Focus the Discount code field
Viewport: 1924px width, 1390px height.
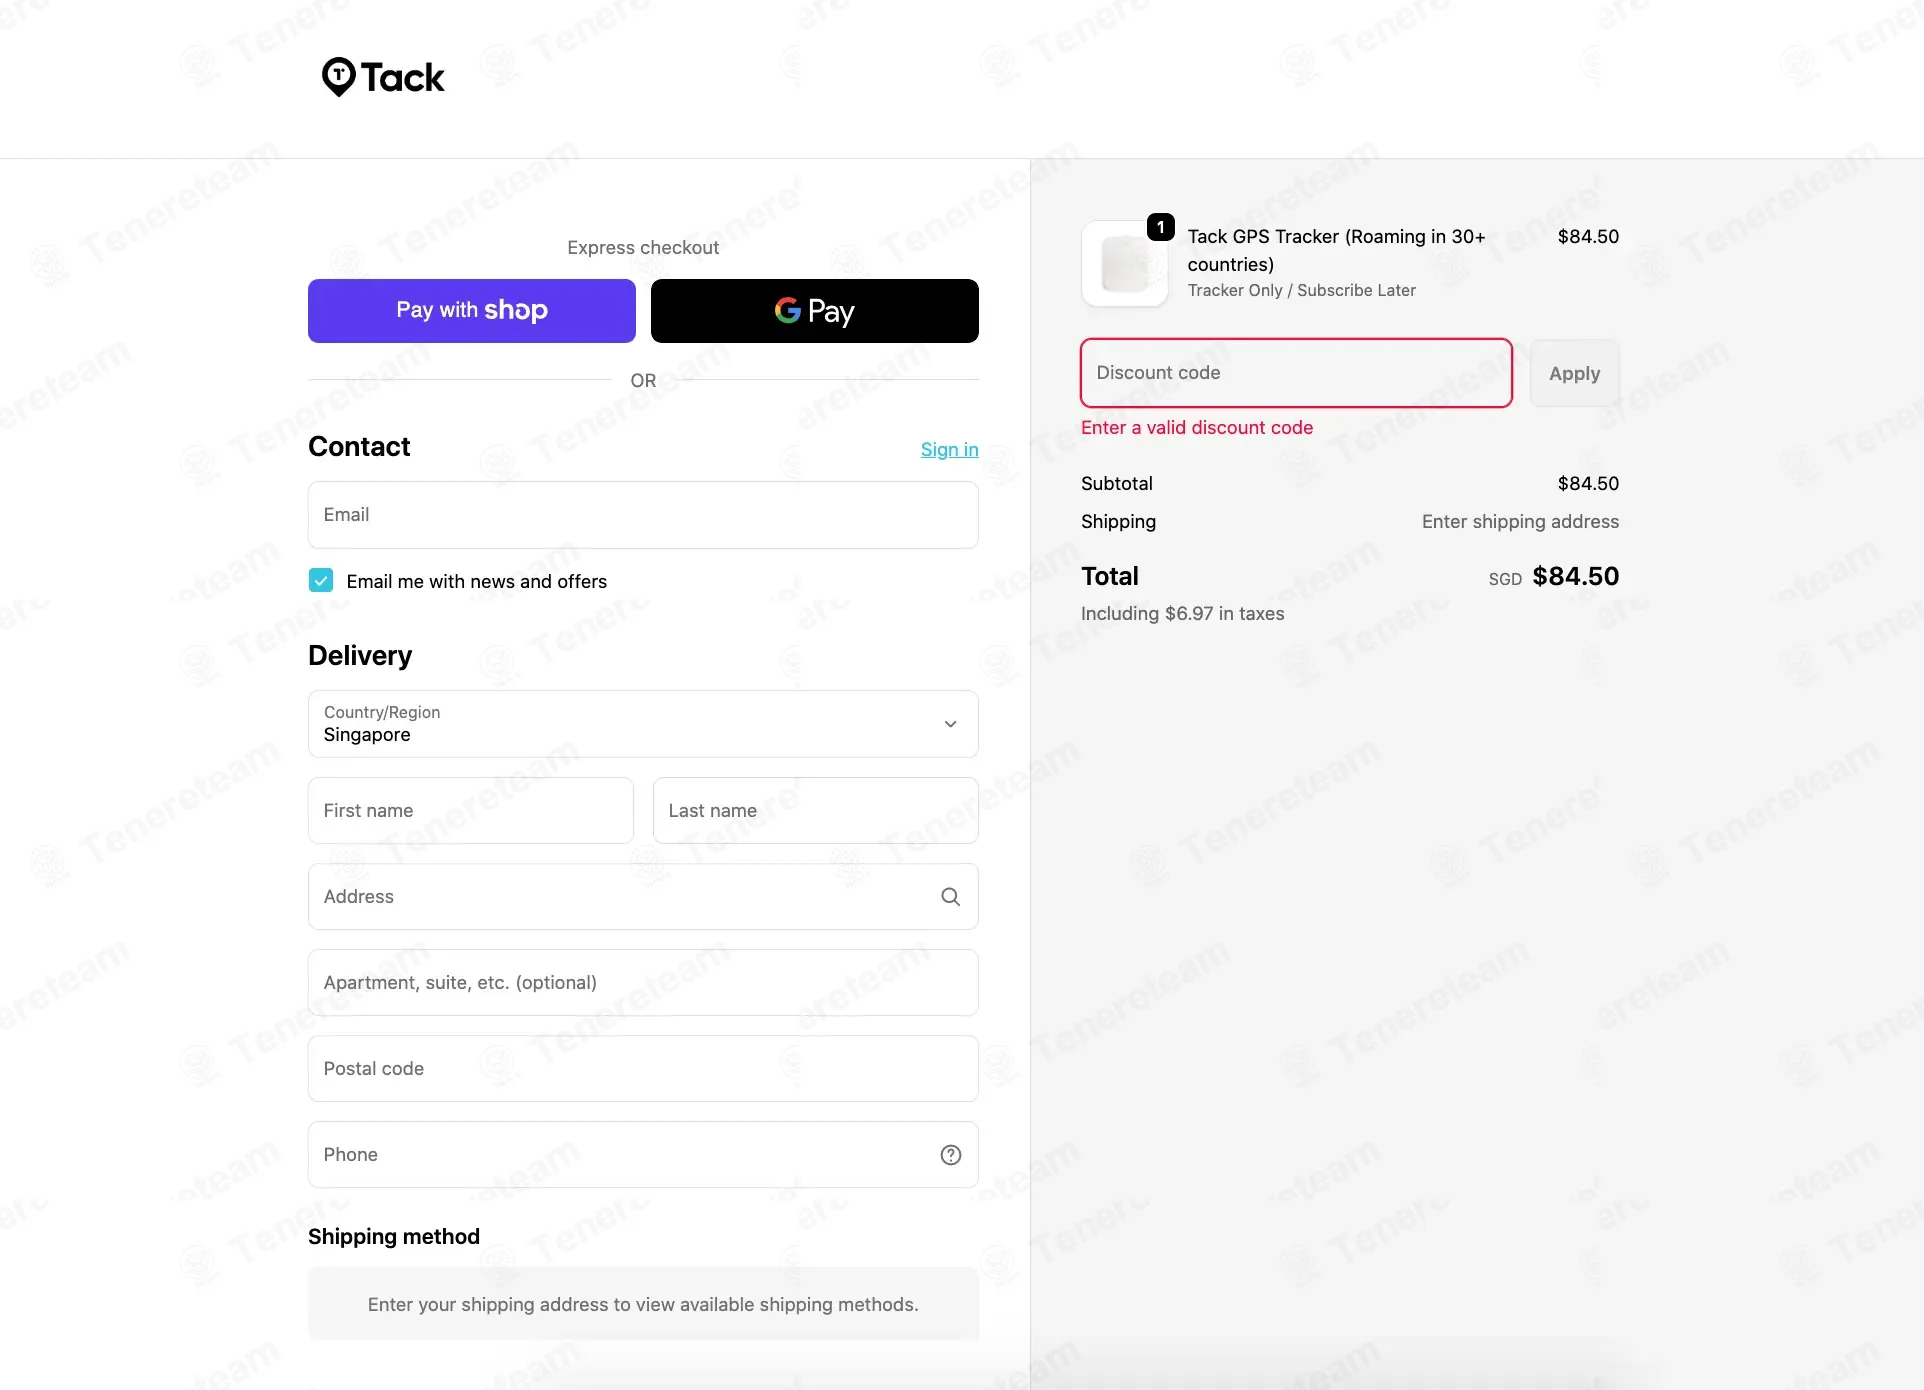(x=1295, y=373)
